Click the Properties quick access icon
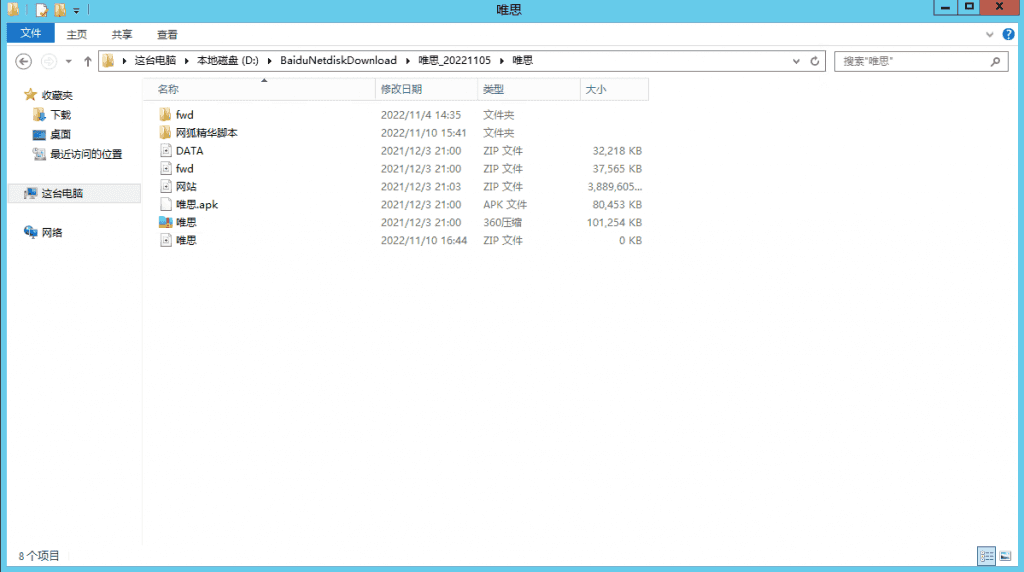The width and height of the screenshot is (1024, 572). click(x=42, y=10)
